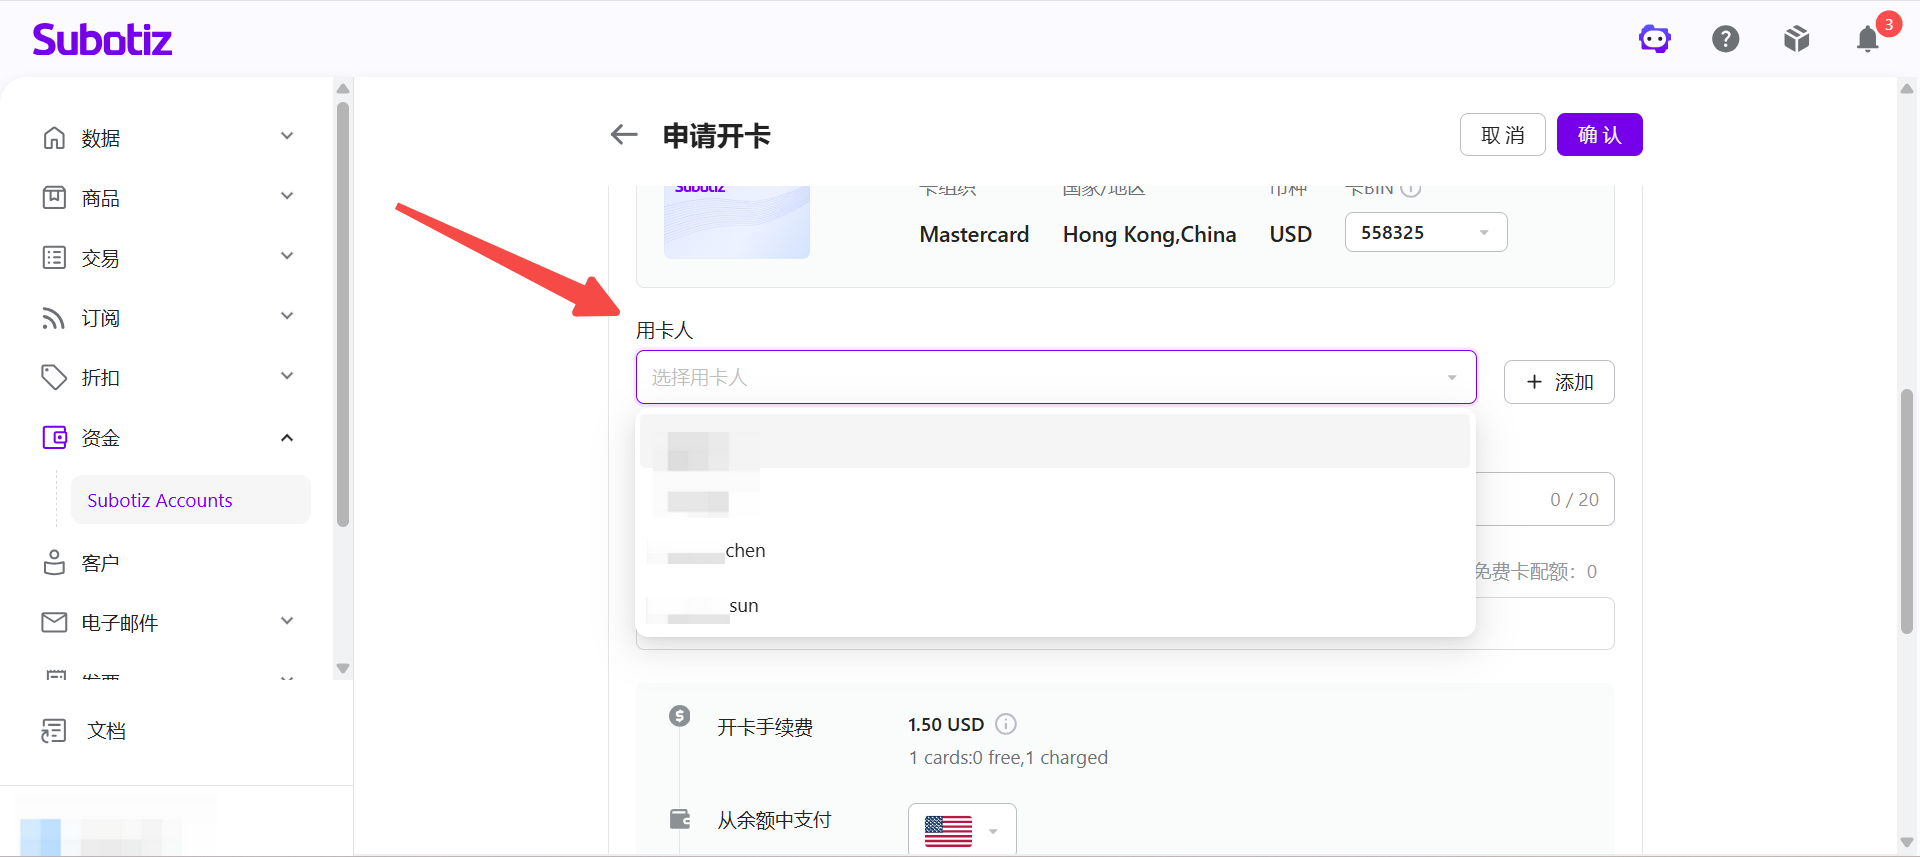Open the 折扣 menu item

coord(101,378)
